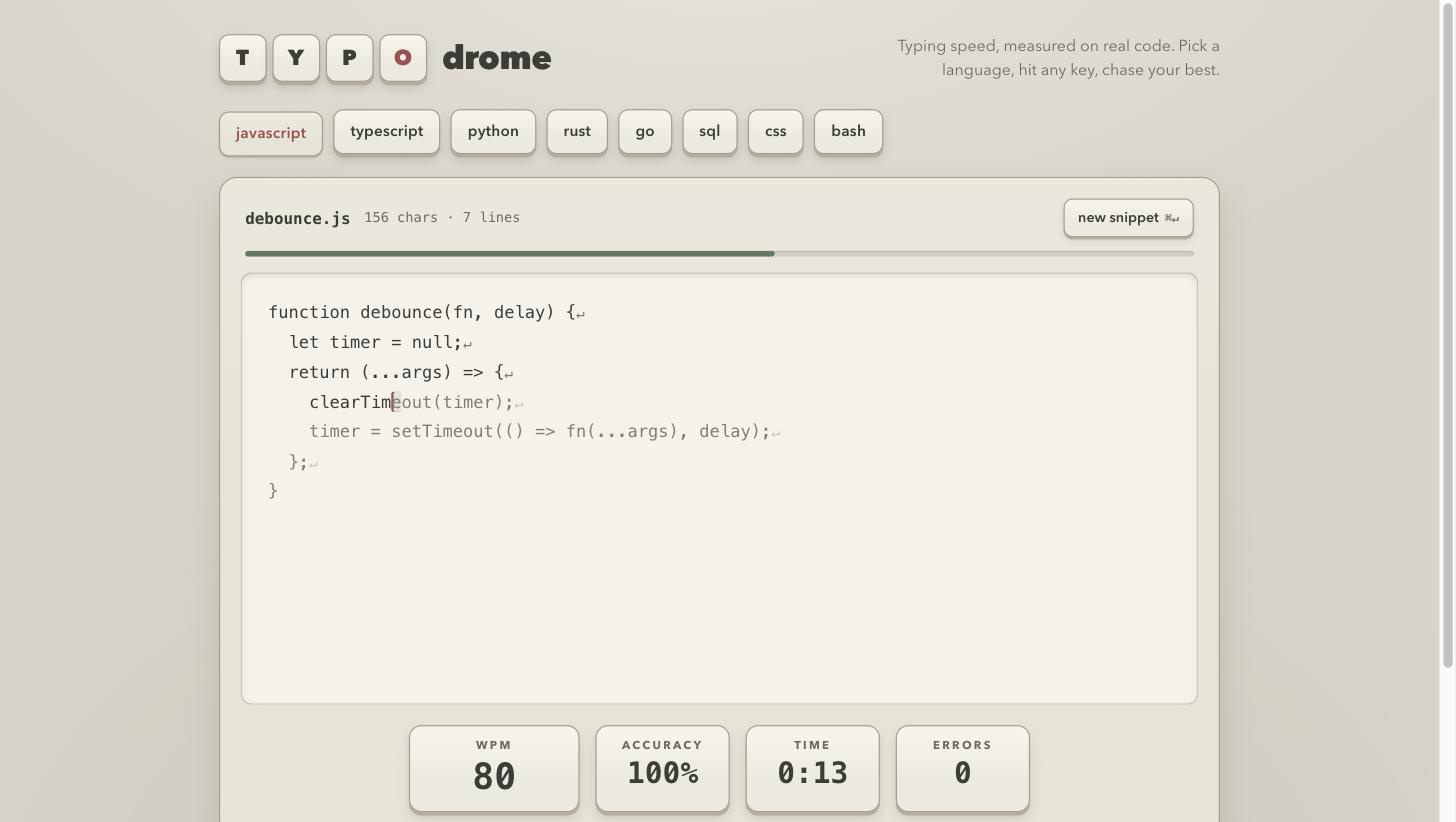The width and height of the screenshot is (1456, 822).
Task: Switch to the bash language tab
Action: [x=848, y=132]
